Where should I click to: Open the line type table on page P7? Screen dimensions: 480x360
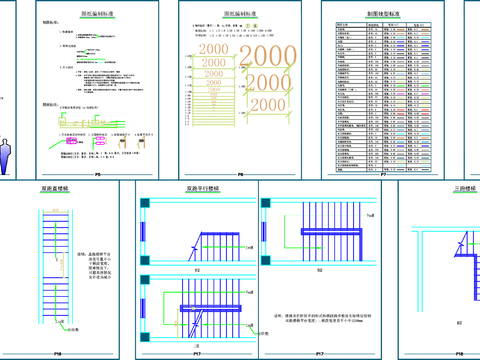coord(383,97)
